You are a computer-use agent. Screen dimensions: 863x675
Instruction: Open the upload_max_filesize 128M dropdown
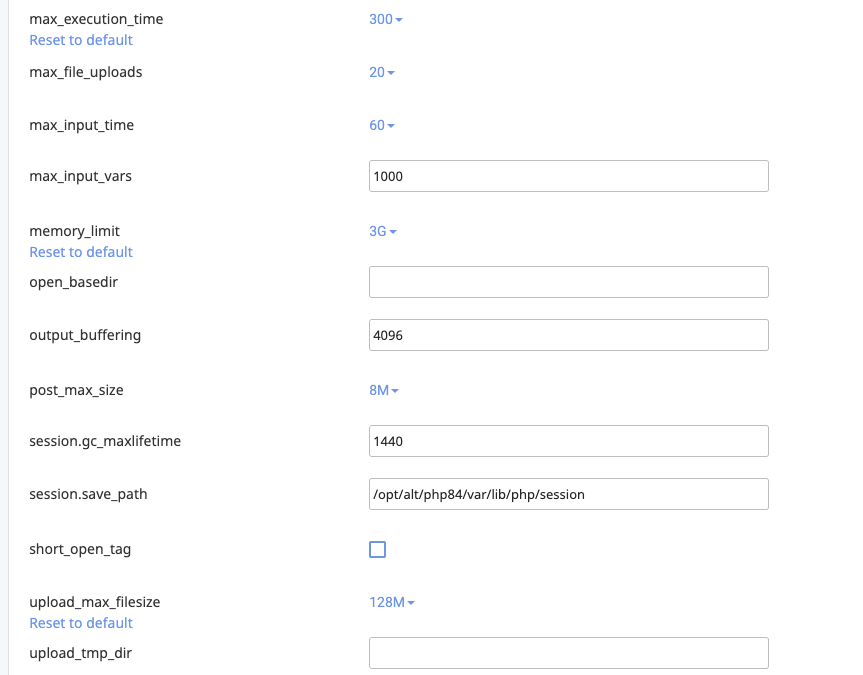391,602
